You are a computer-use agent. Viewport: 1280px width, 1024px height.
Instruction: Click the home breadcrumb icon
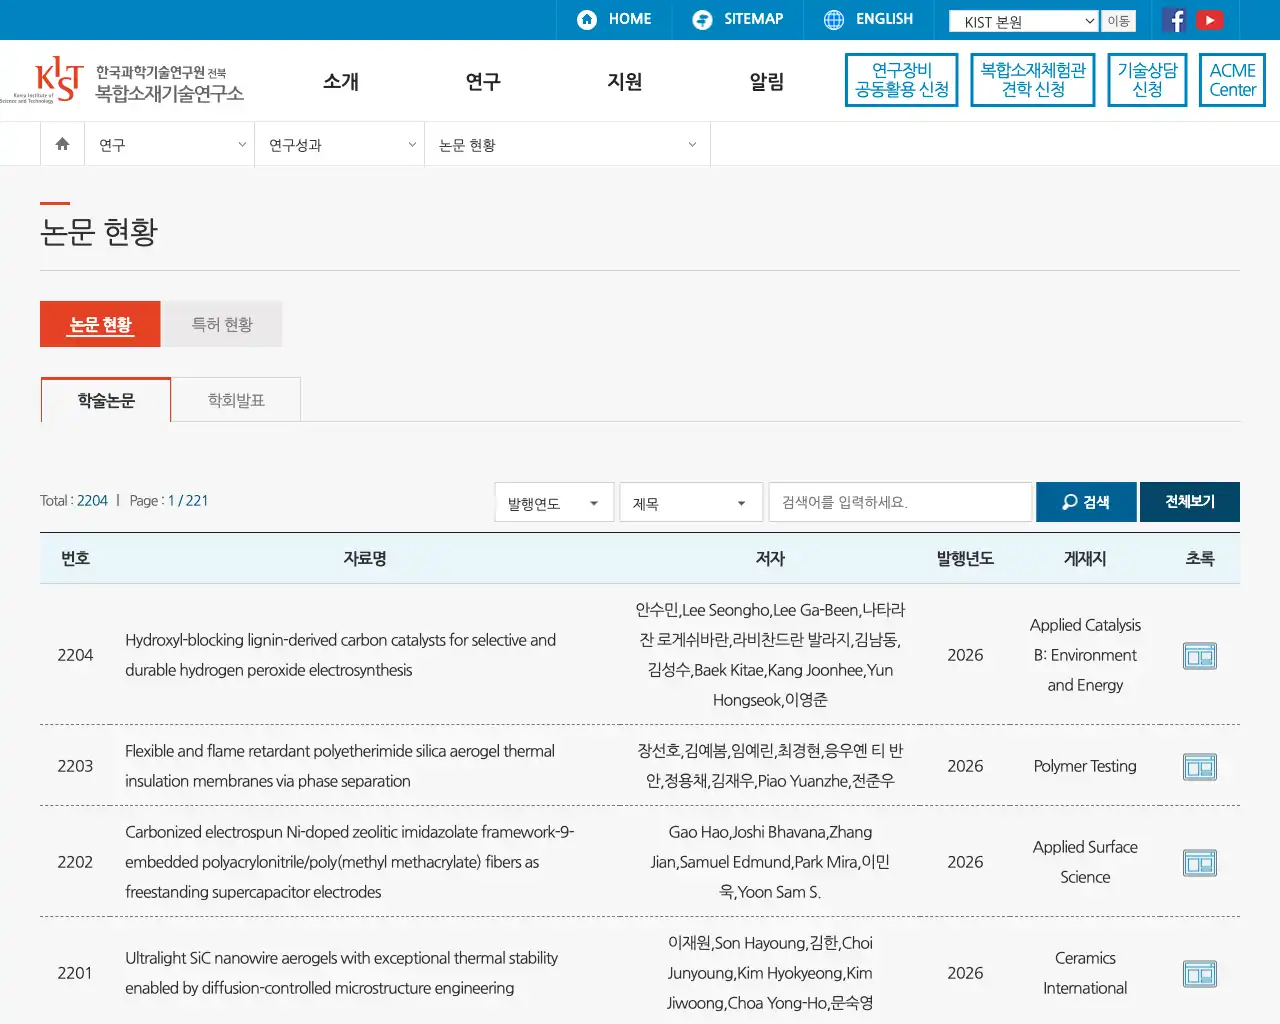pos(62,144)
